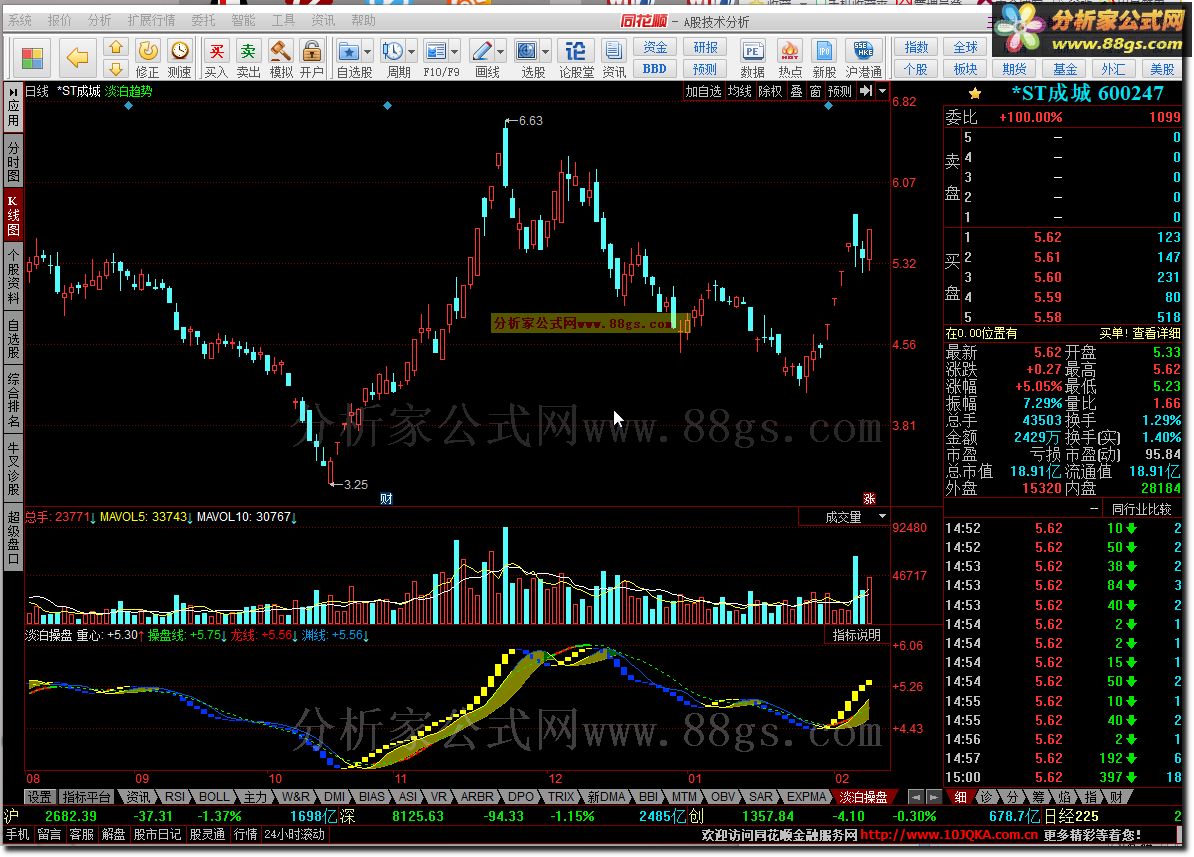The image size is (1194, 857).
Task: Open the 自选股 star folder icon
Action: [x=348, y=51]
